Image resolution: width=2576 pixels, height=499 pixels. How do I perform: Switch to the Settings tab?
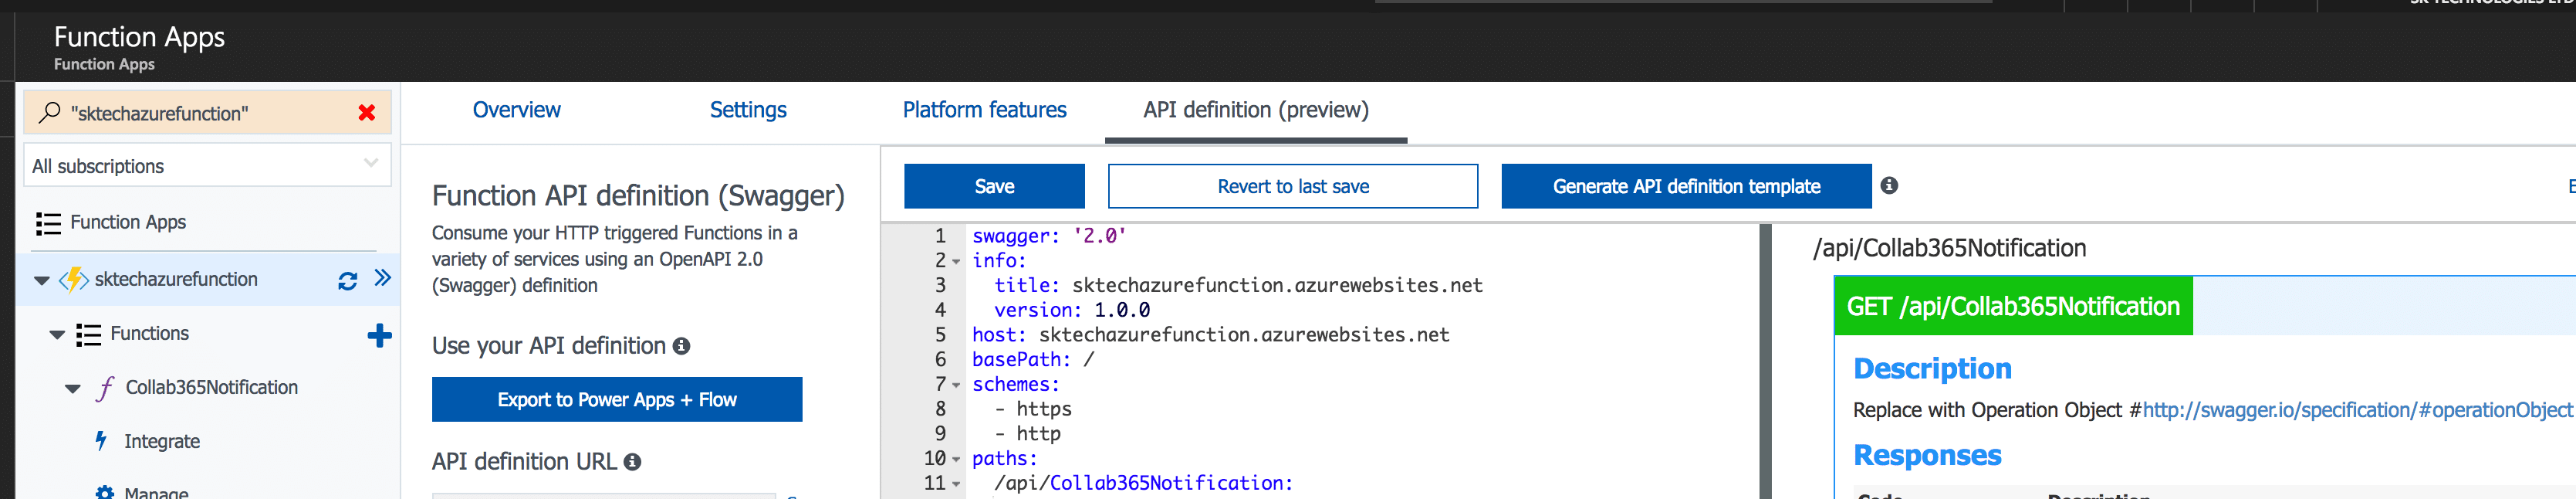(748, 110)
